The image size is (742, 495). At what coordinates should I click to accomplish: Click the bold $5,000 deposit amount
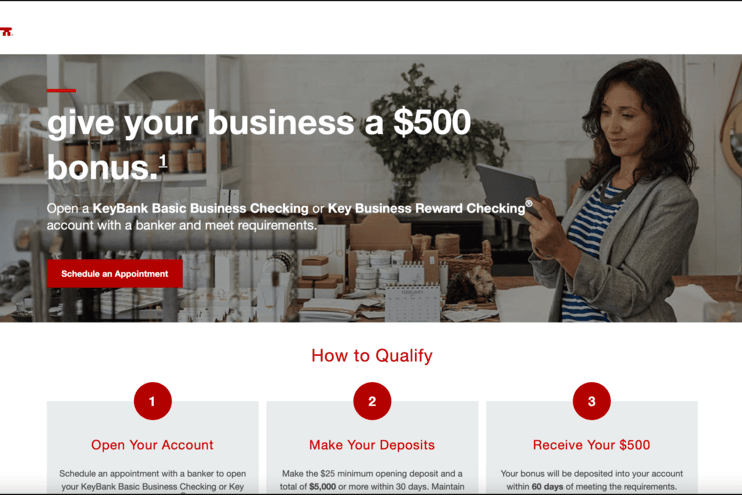[x=322, y=486]
